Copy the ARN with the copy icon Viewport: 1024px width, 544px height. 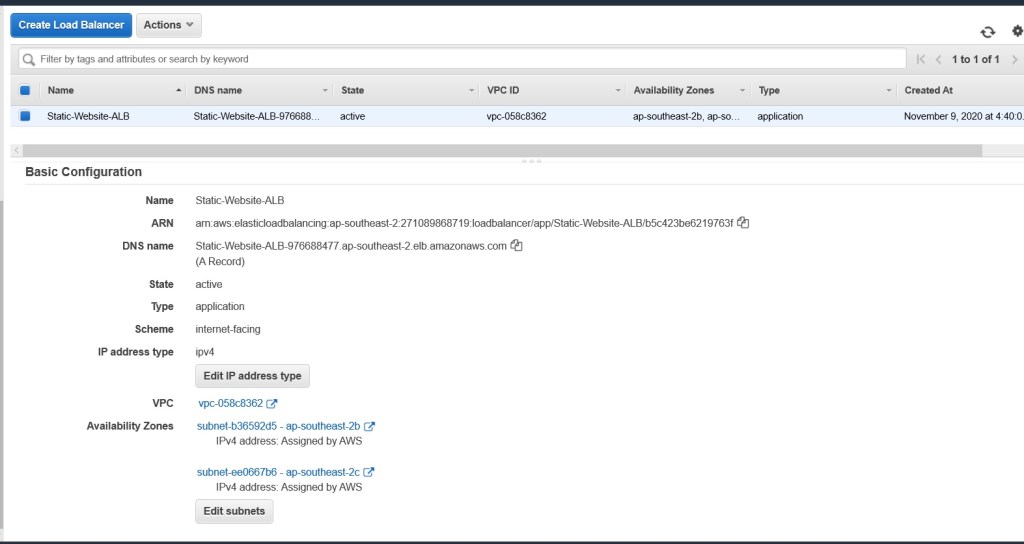(x=743, y=222)
